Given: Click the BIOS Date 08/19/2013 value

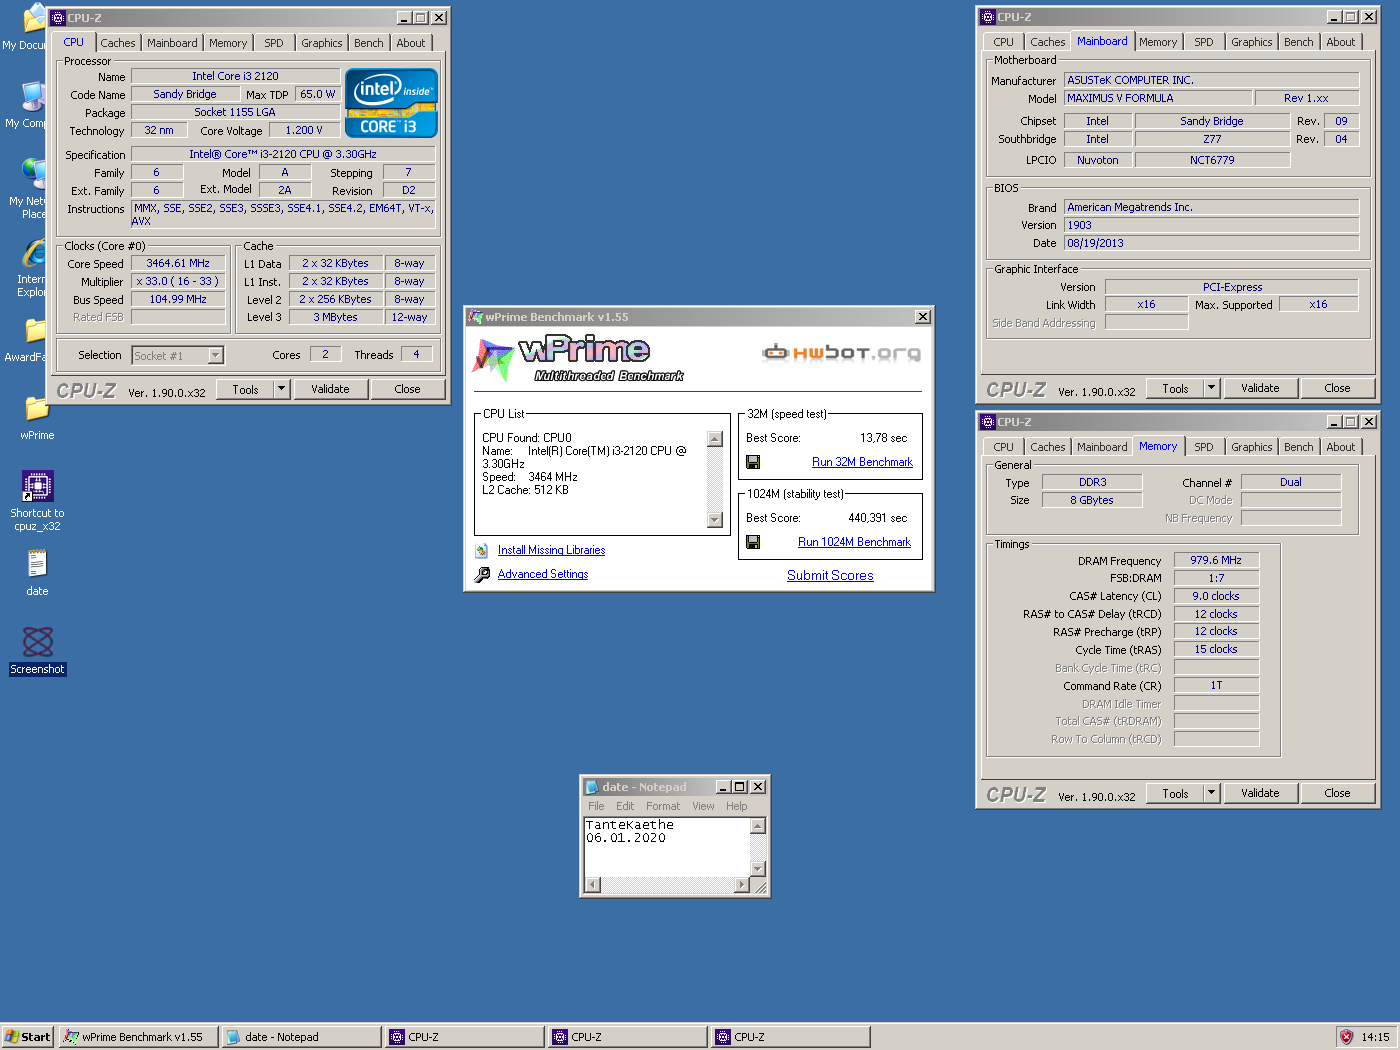Looking at the screenshot, I should (x=1211, y=243).
